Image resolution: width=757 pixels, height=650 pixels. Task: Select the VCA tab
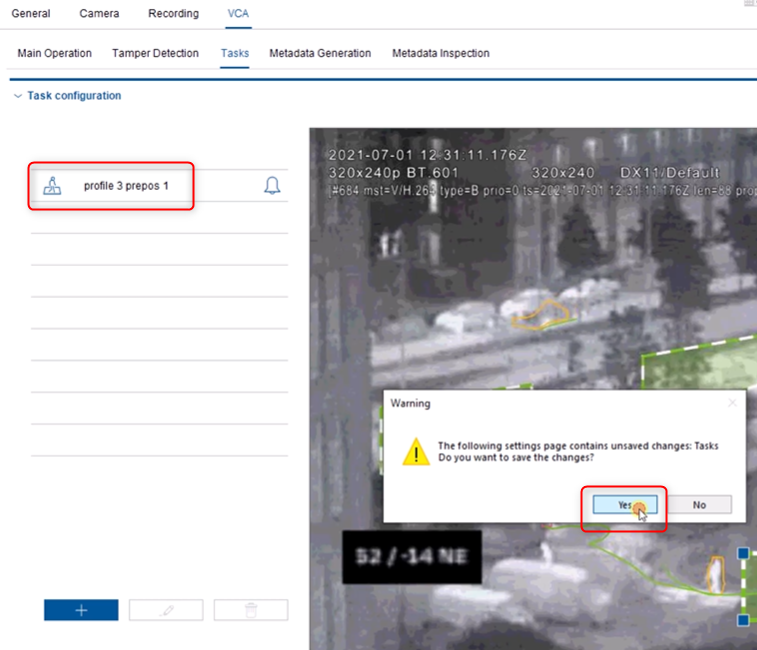pos(238,14)
